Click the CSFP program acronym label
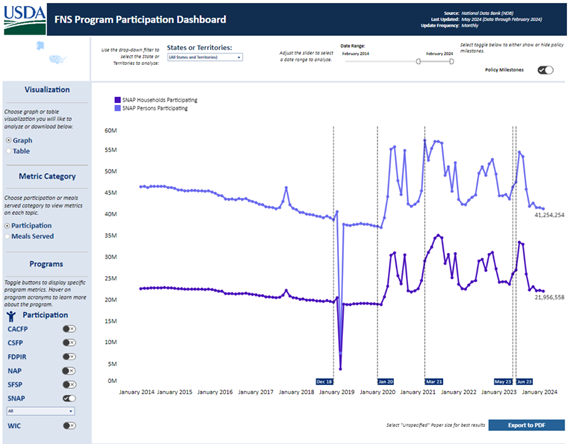Screen dimensions: 570x444 pyautogui.click(x=15, y=343)
